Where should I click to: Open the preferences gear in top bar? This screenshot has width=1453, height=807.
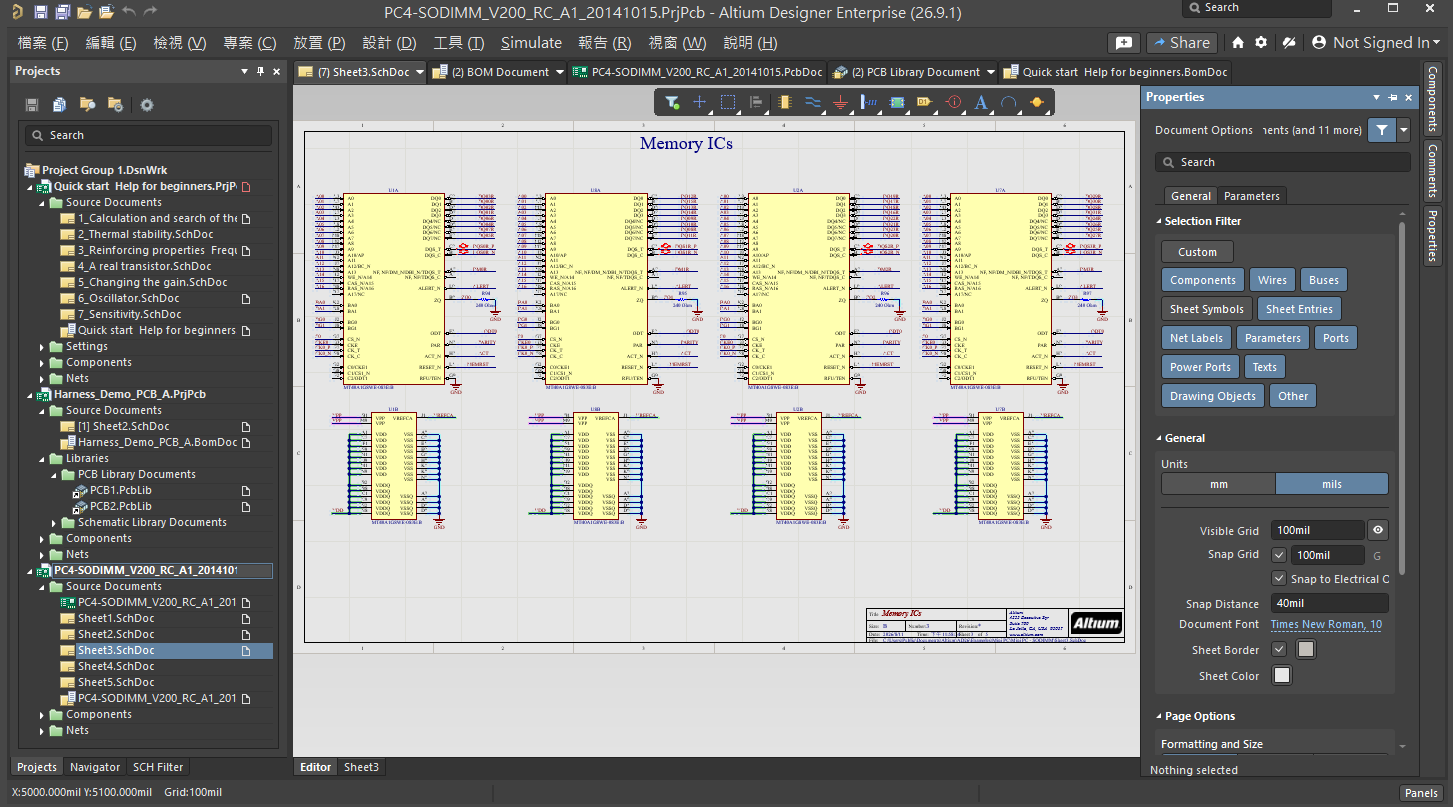tap(1261, 42)
